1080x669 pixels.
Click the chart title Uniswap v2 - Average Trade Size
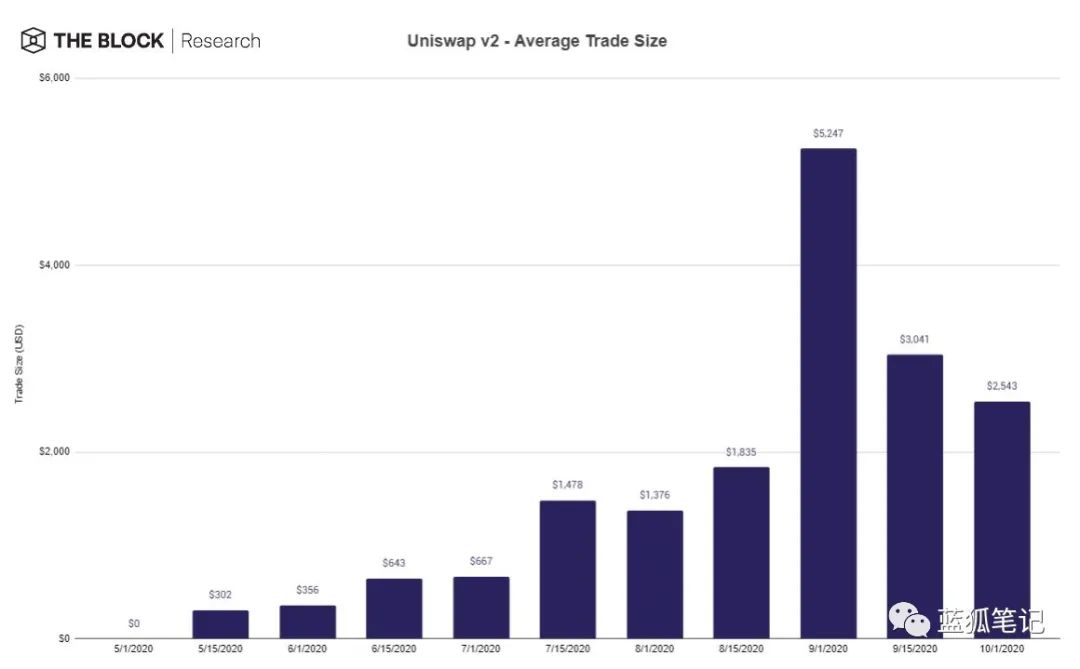[536, 41]
